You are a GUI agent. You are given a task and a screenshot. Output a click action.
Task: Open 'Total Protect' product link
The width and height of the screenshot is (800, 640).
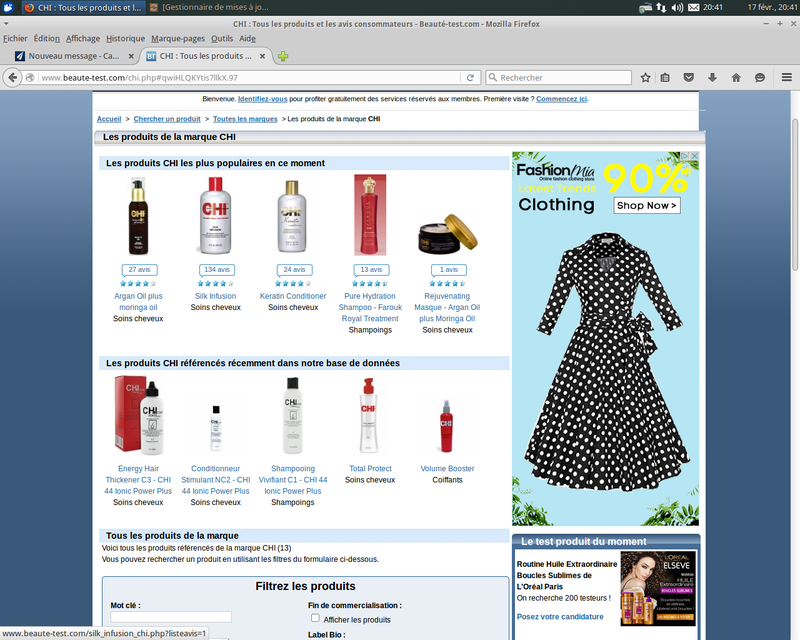pos(370,469)
